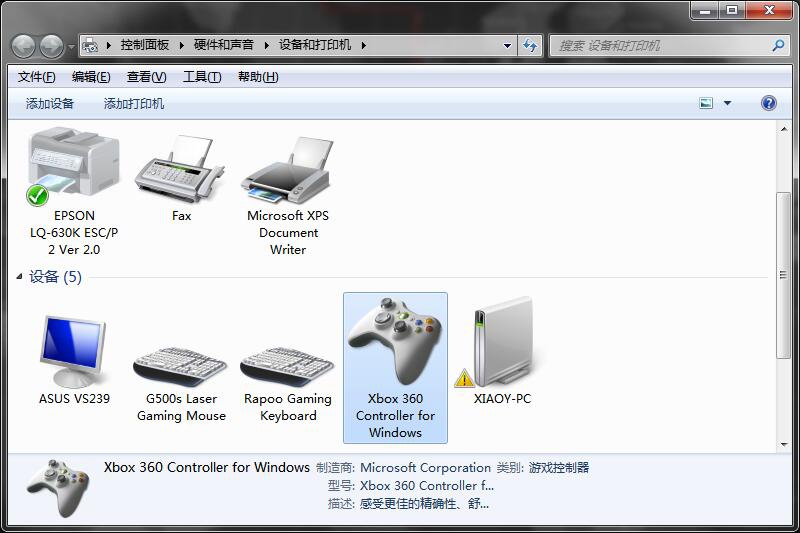Expand arrow after 硬件和声音 breadcrumb
800x533 pixels.
click(266, 45)
